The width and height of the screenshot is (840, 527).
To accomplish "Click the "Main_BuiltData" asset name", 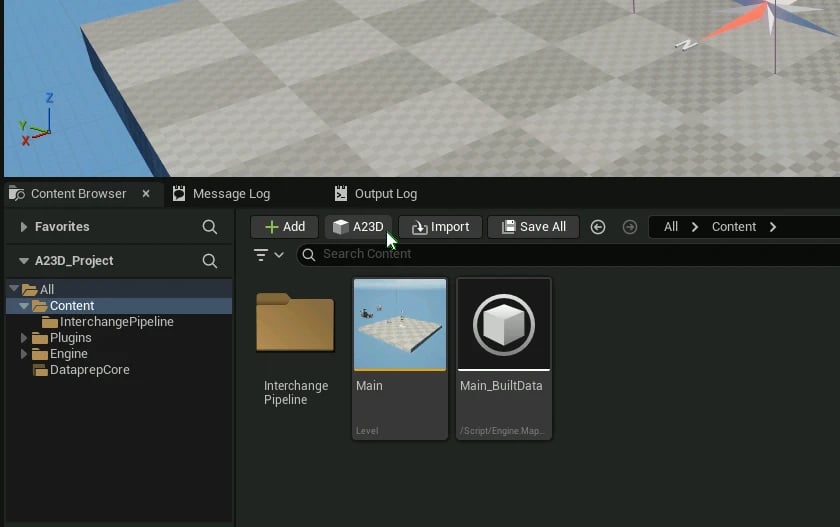I will pyautogui.click(x=501, y=386).
